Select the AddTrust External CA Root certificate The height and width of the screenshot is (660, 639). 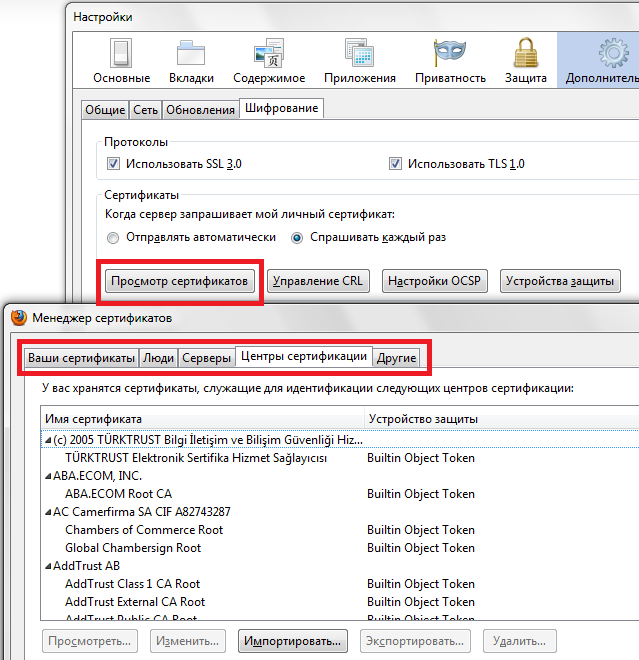[x=135, y=602]
